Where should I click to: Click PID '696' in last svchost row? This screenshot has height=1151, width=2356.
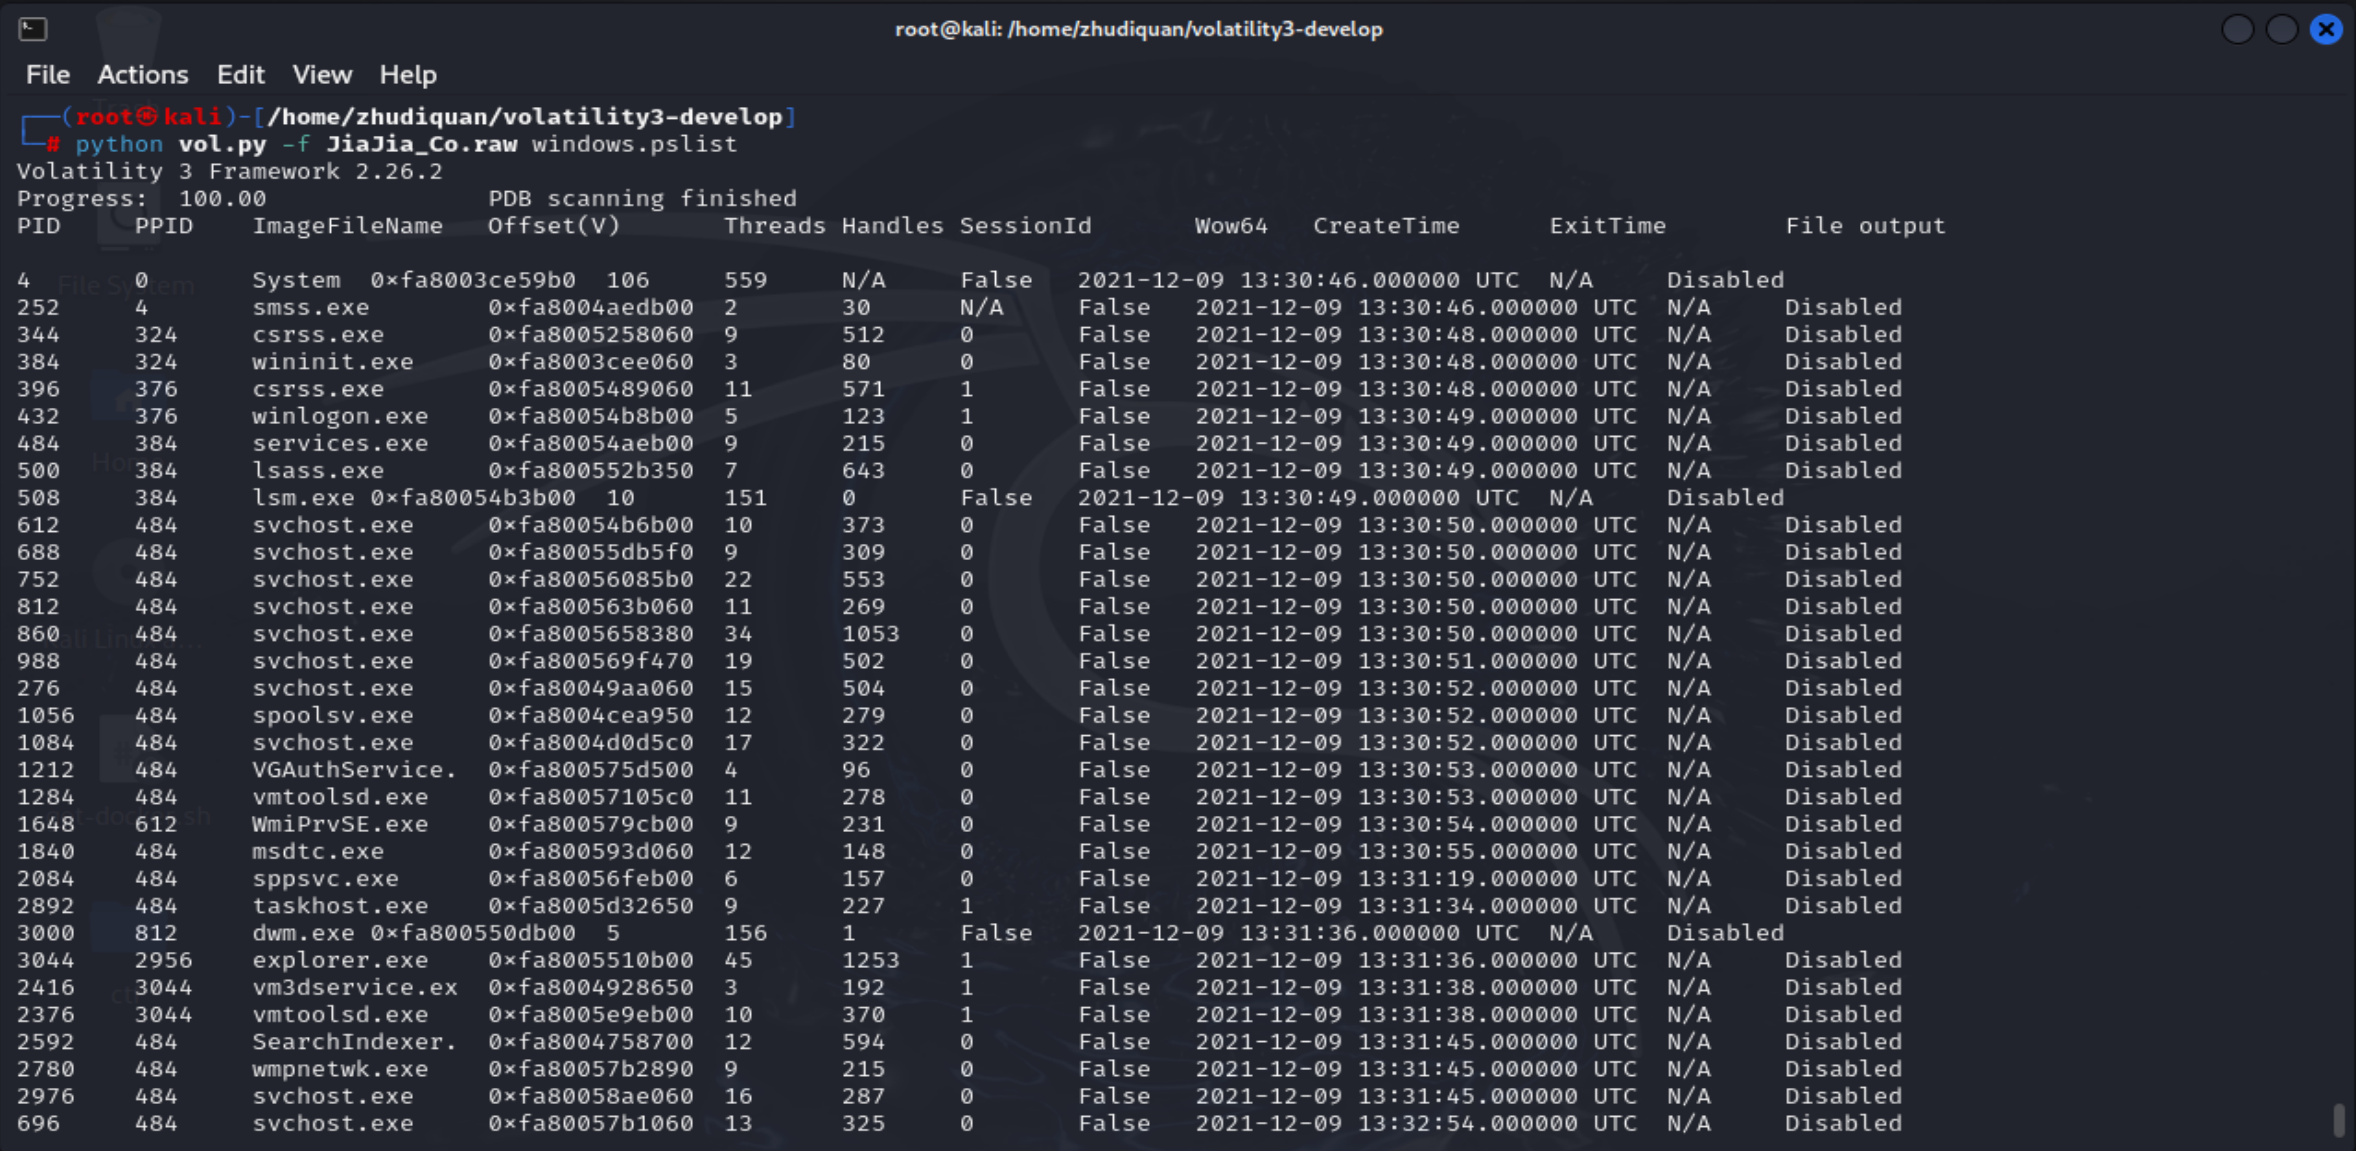38,1123
